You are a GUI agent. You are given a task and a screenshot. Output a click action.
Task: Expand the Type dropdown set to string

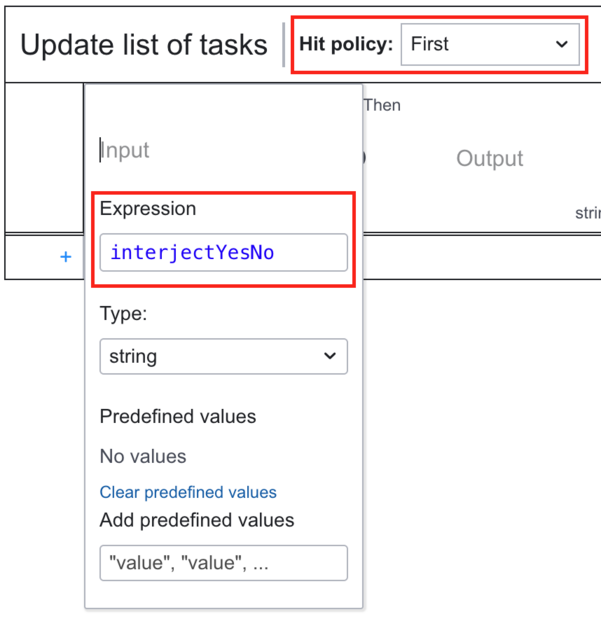224,356
